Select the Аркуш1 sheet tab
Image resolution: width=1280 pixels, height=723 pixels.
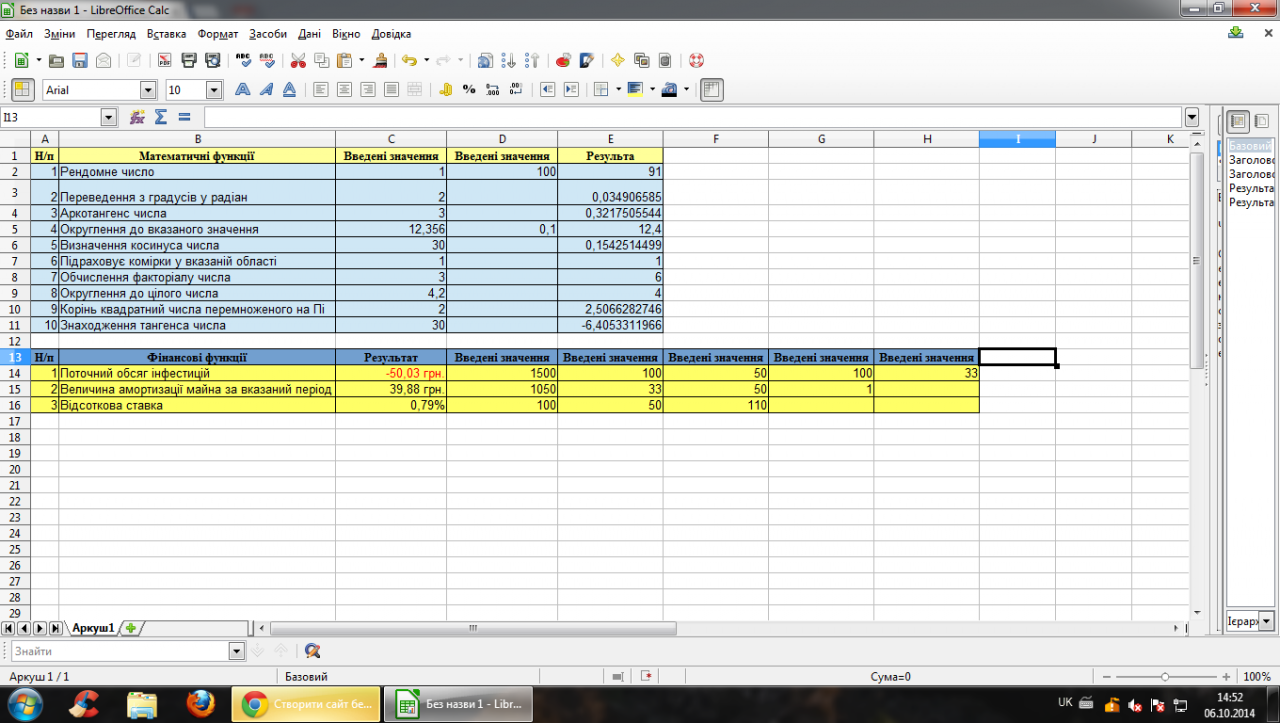(91, 628)
